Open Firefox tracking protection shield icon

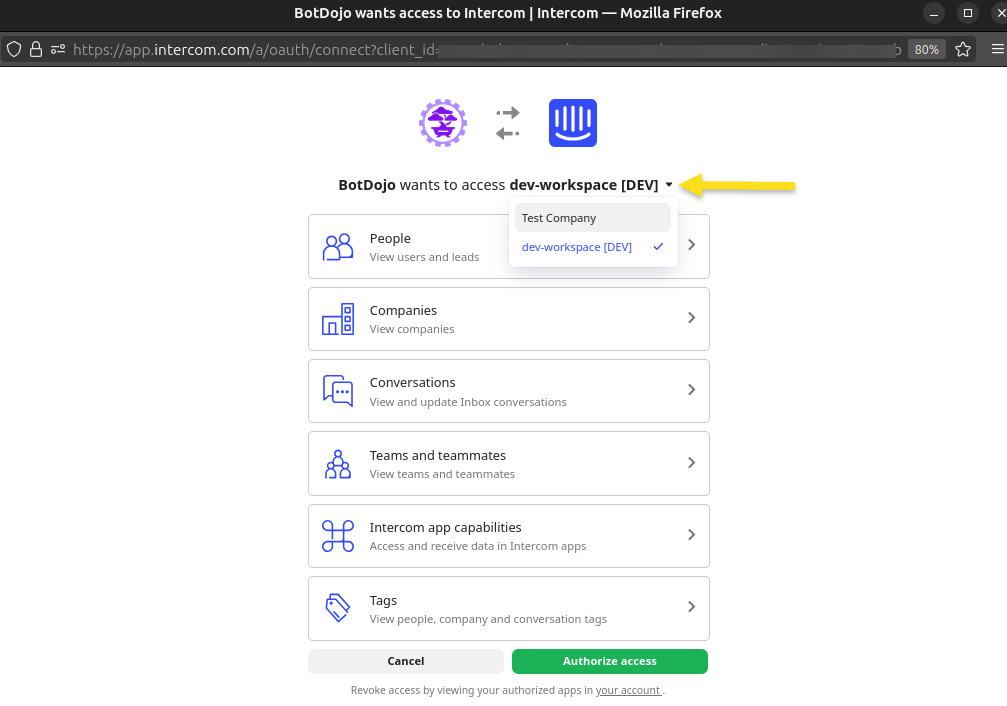click(x=14, y=49)
